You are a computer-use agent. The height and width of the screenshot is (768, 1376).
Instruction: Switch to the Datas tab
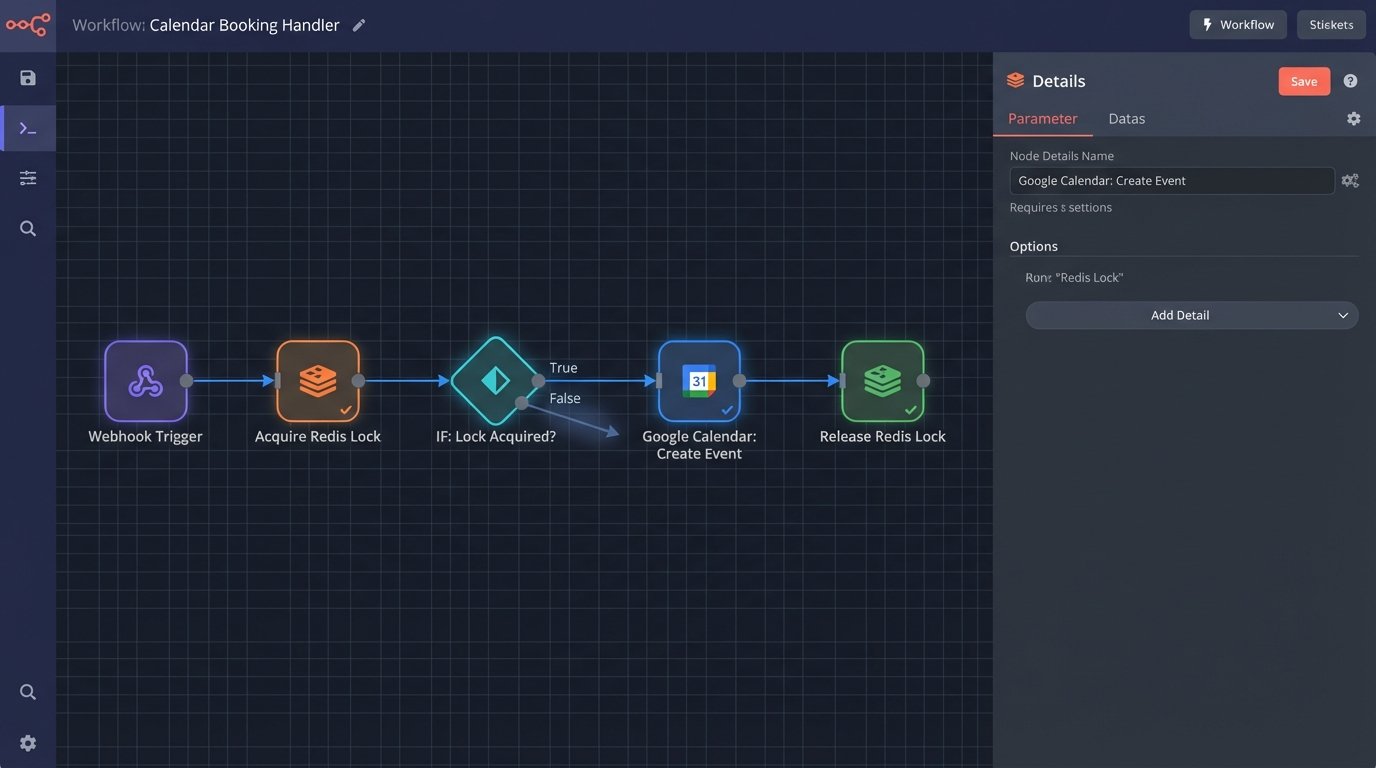point(1126,119)
